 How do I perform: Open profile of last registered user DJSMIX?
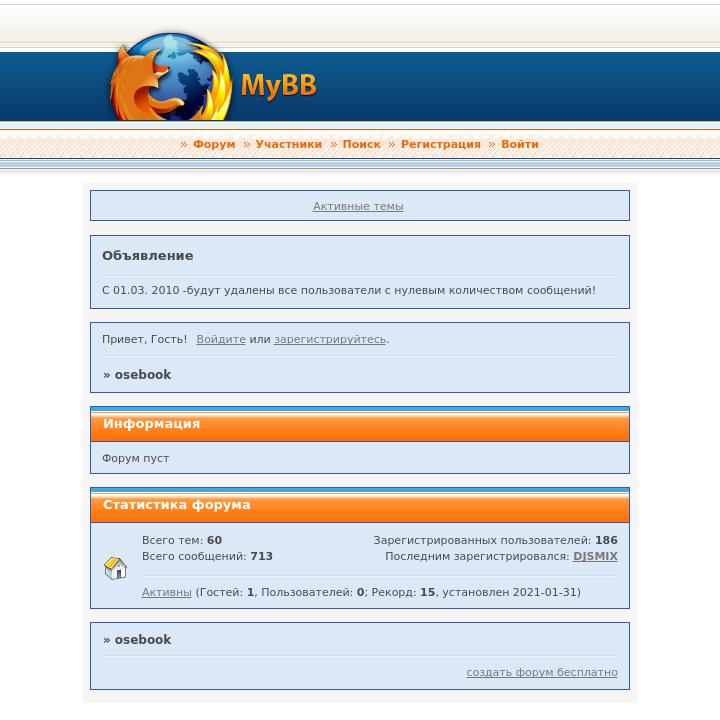(x=595, y=556)
